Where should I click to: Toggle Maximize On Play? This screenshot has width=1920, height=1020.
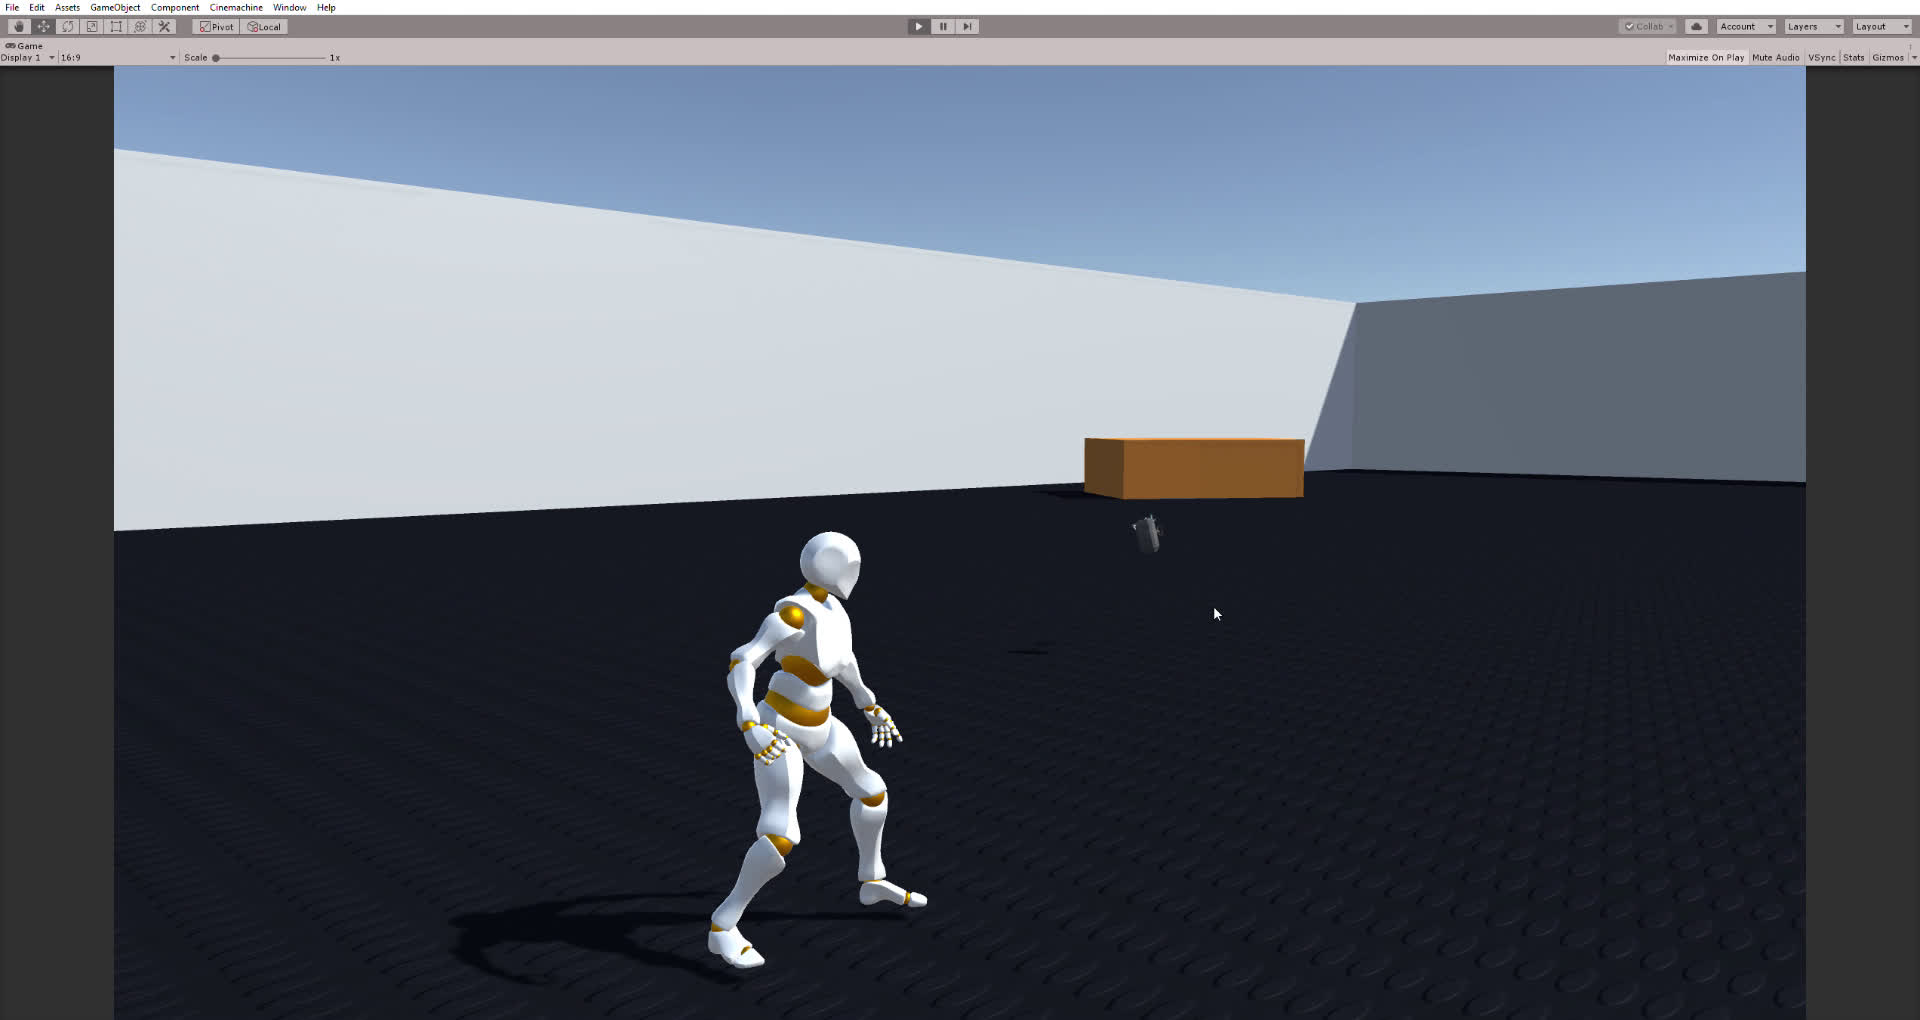pyautogui.click(x=1706, y=58)
